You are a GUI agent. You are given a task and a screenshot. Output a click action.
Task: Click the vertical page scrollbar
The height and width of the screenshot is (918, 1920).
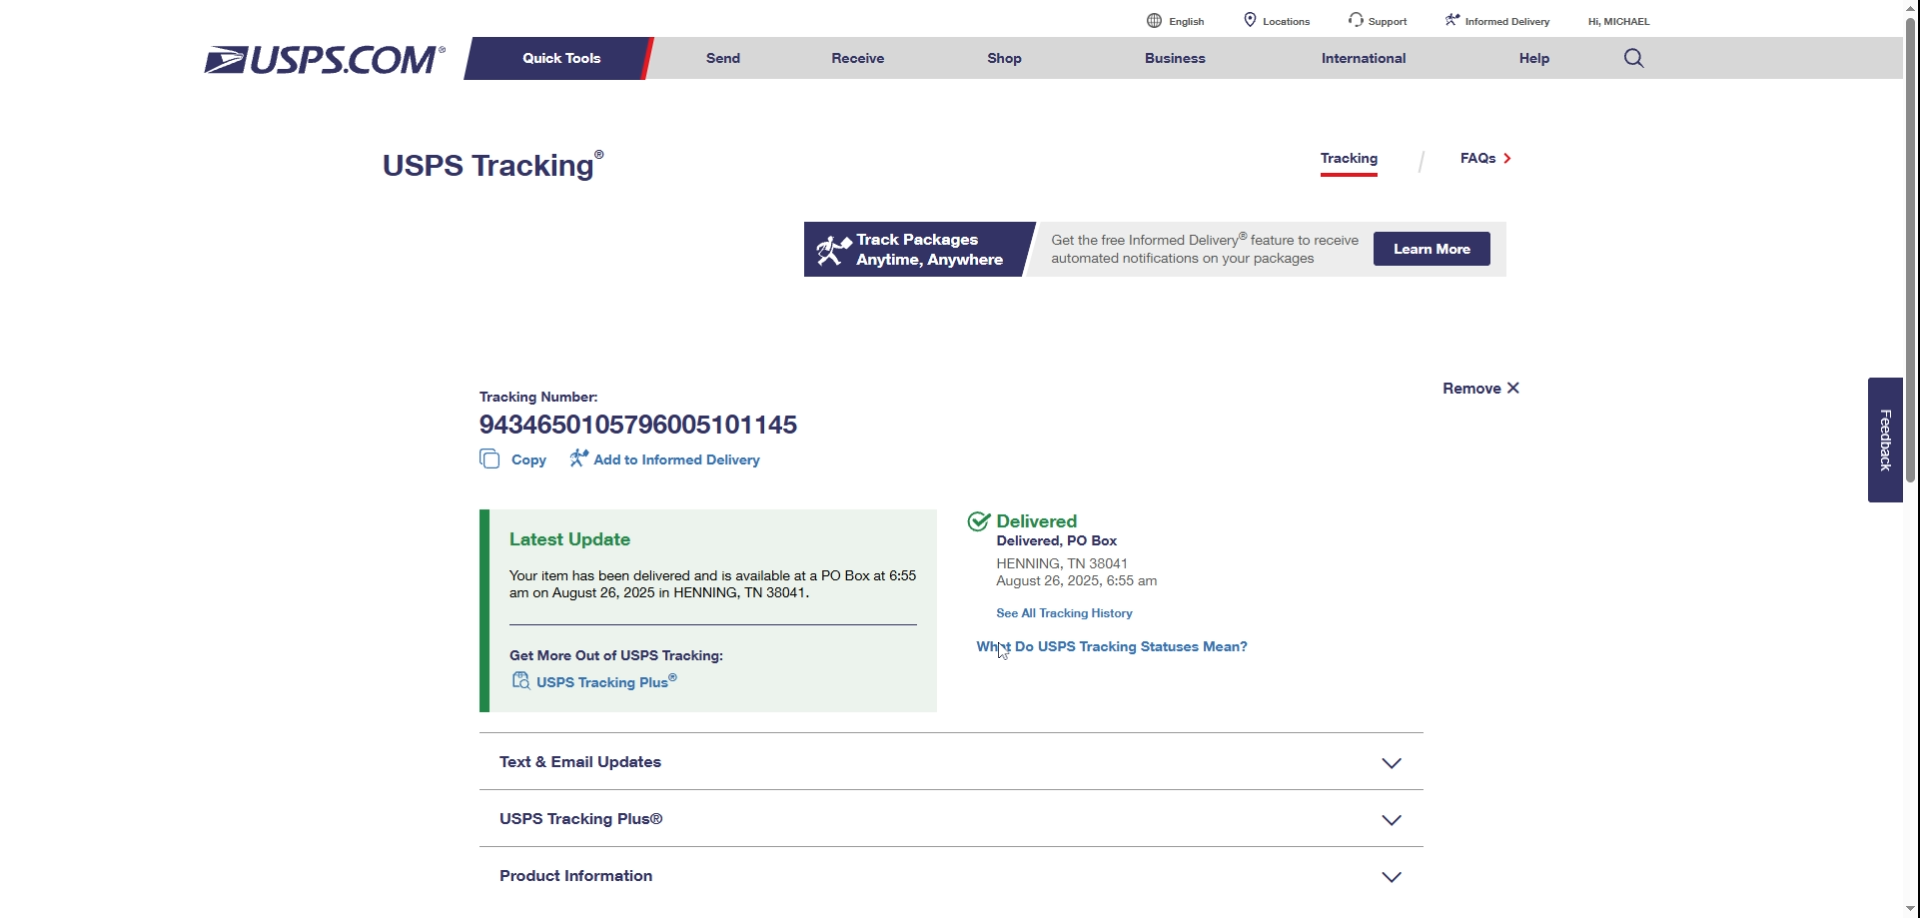coord(1911,250)
